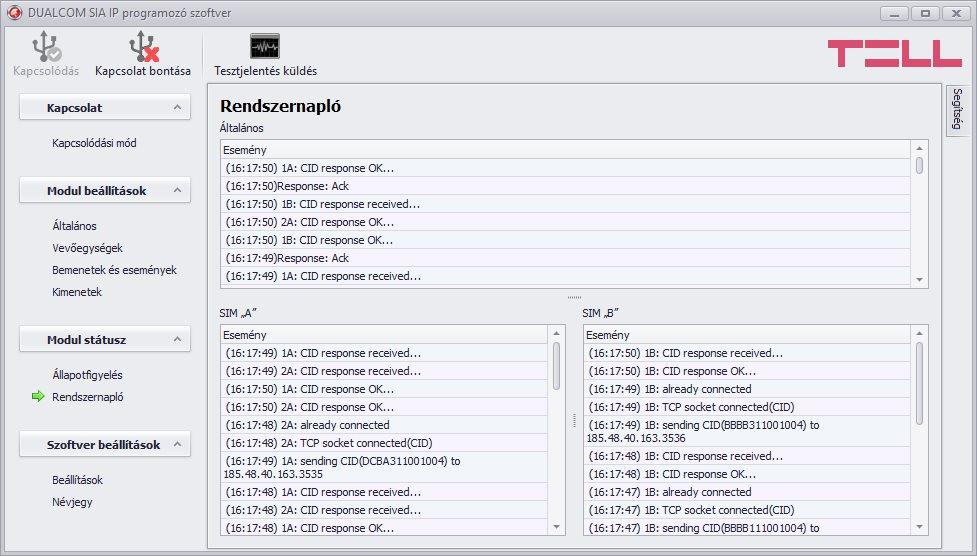Click the scroll down arrow in SIM B log
Image resolution: width=977 pixels, height=556 pixels.
pos(919,527)
